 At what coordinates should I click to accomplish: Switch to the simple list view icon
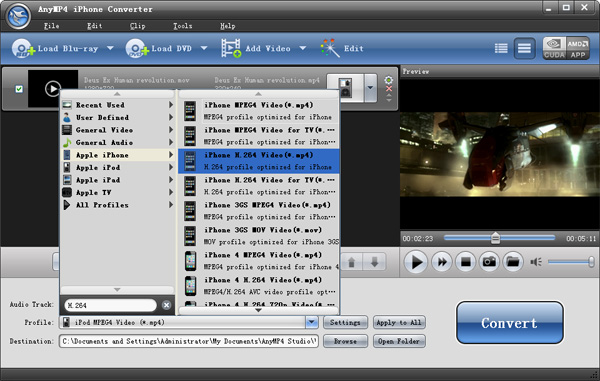(x=524, y=48)
